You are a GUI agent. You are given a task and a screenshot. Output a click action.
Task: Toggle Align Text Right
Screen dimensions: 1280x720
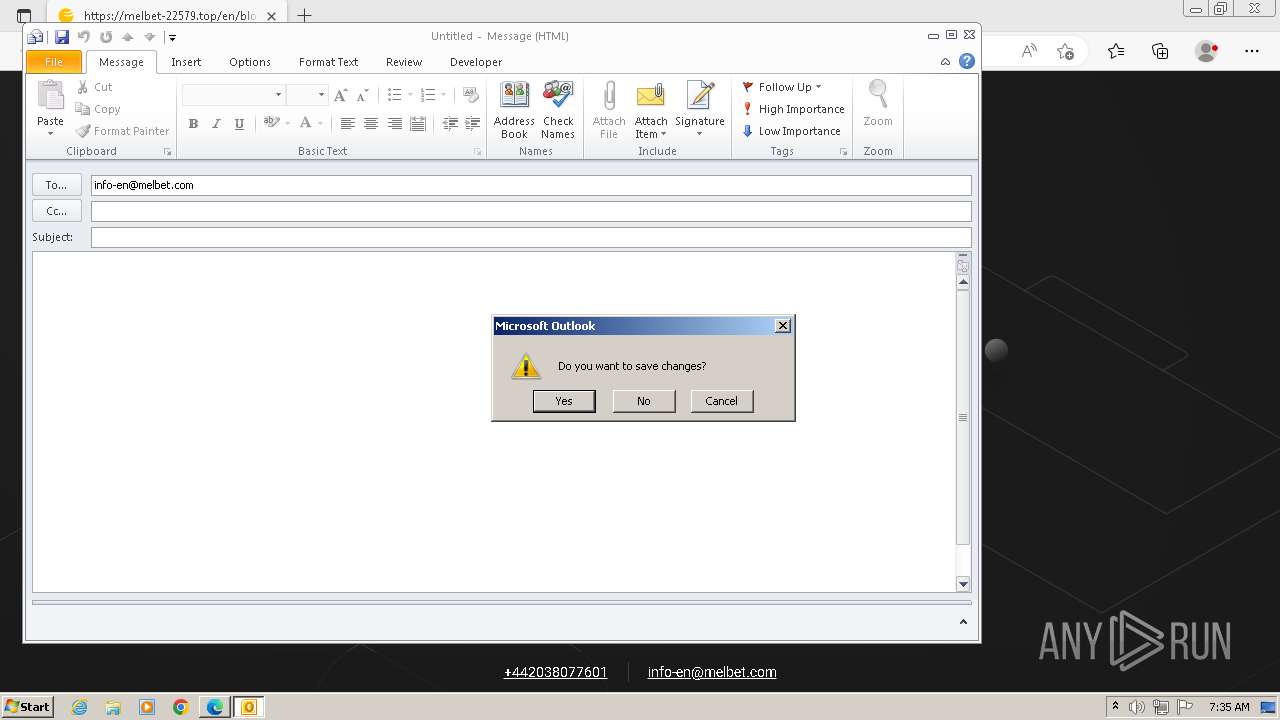(395, 124)
